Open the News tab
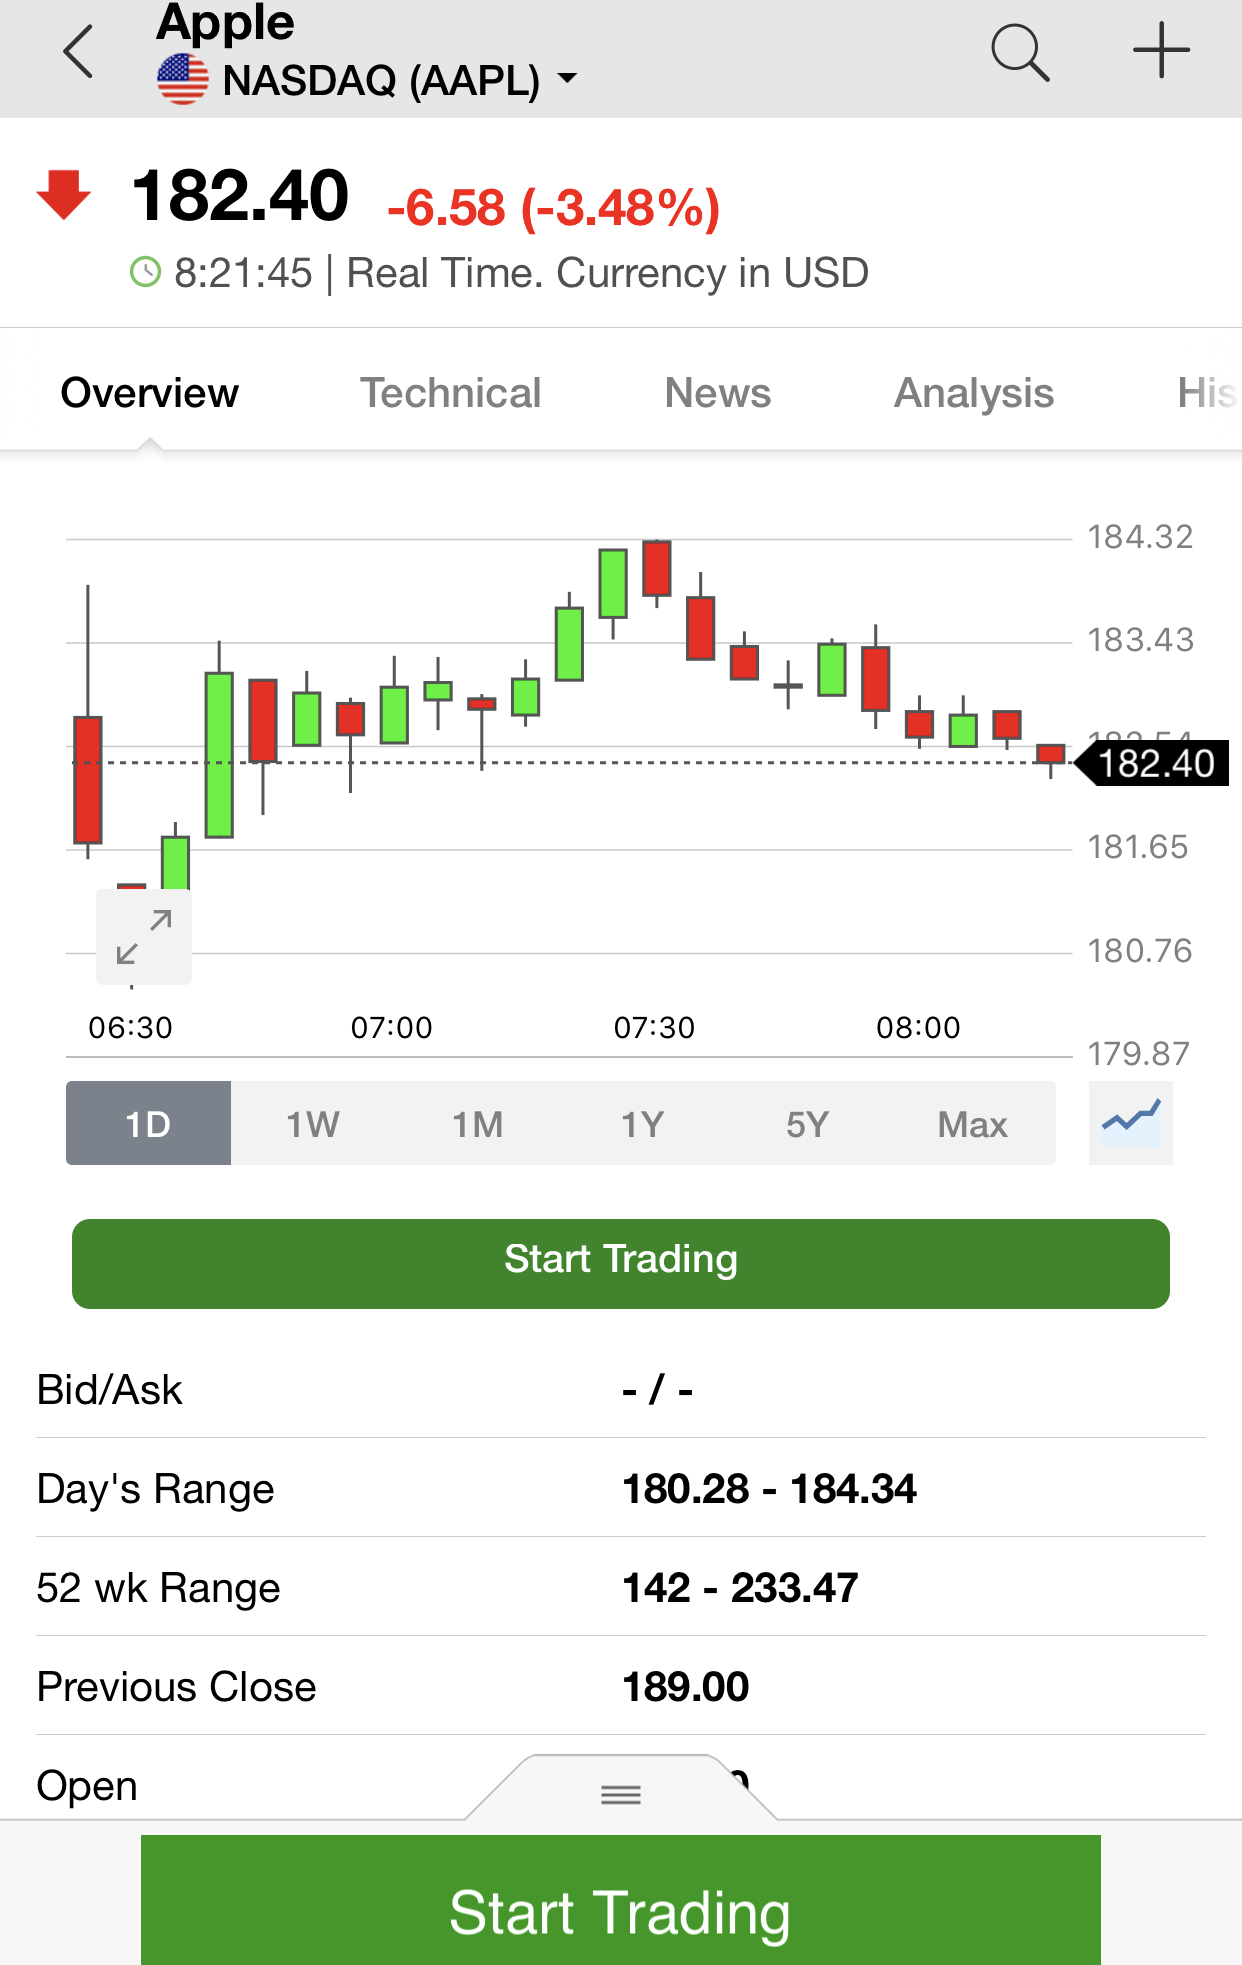The image size is (1242, 1965). 718,393
